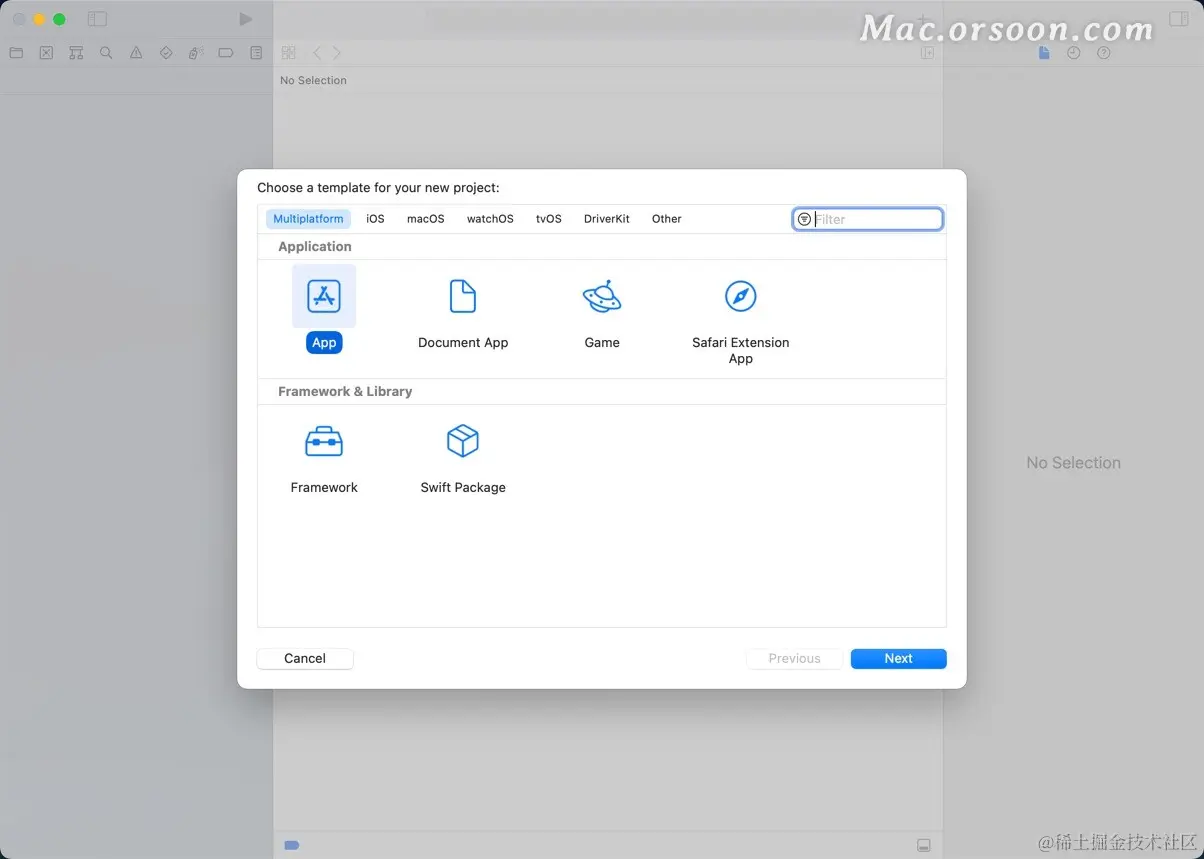Click the Framework label text
The width and height of the screenshot is (1204, 859).
324,487
